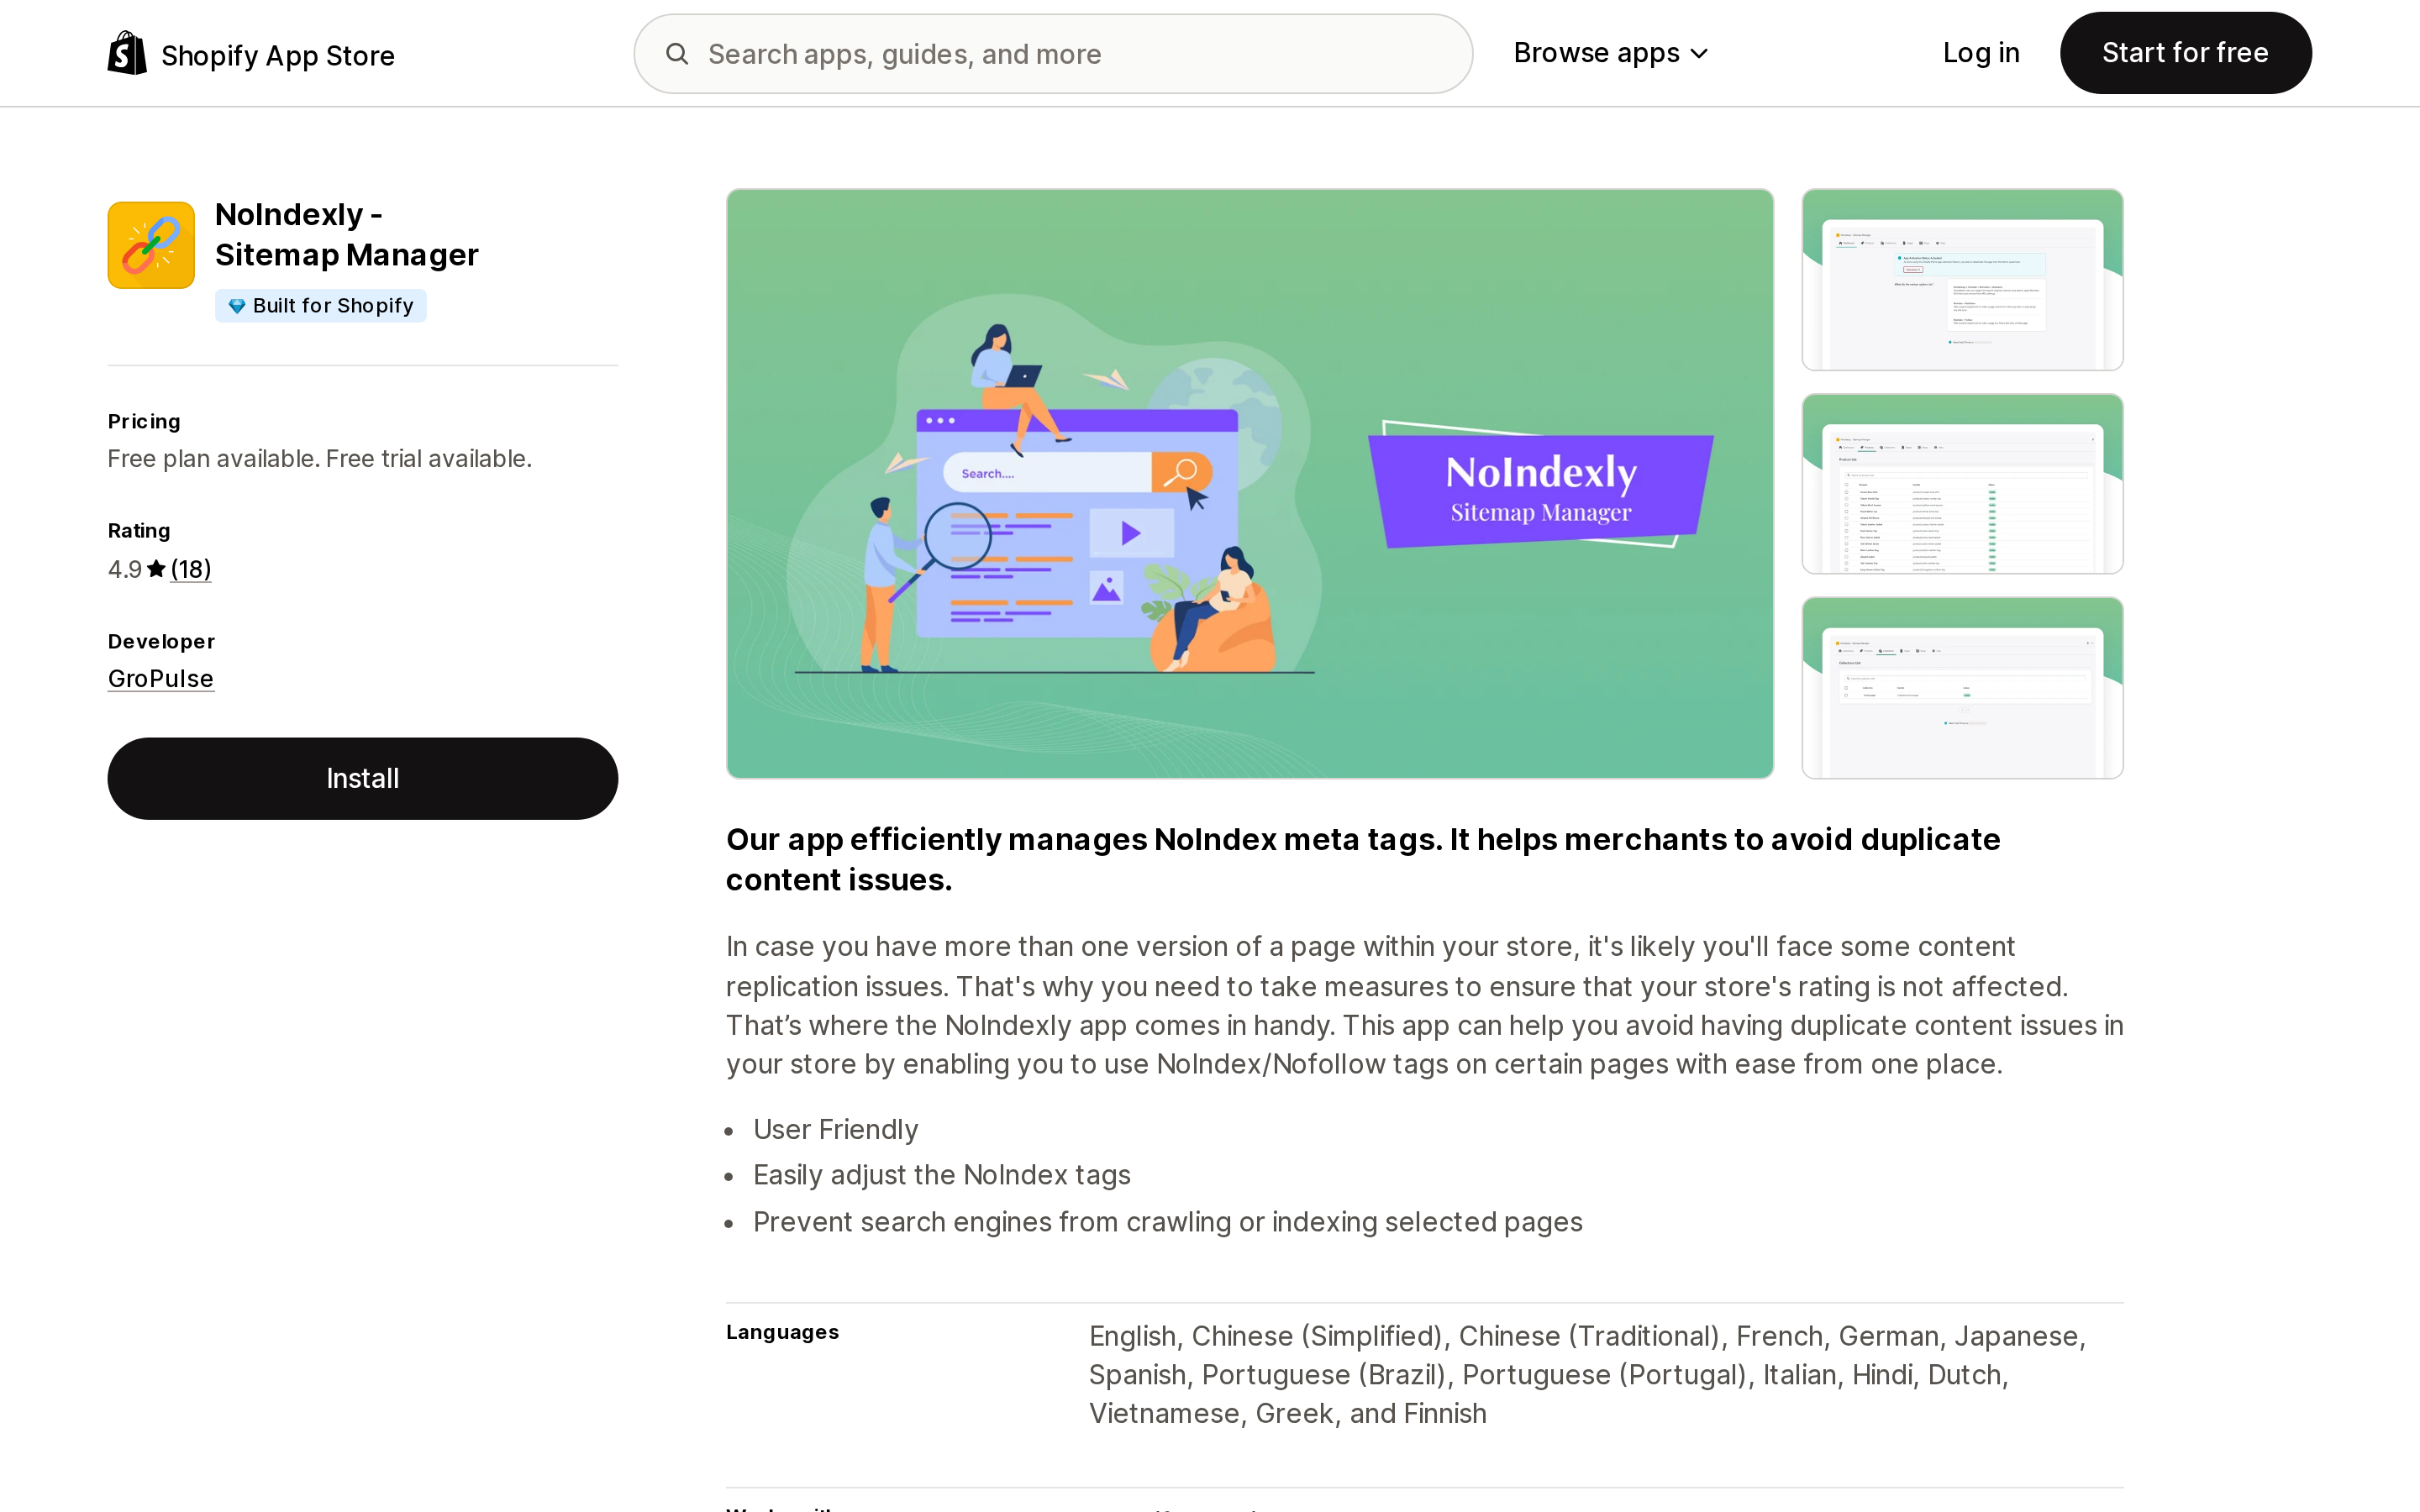
Task: Click the Browse apps chevron arrow
Action: click(x=1698, y=54)
